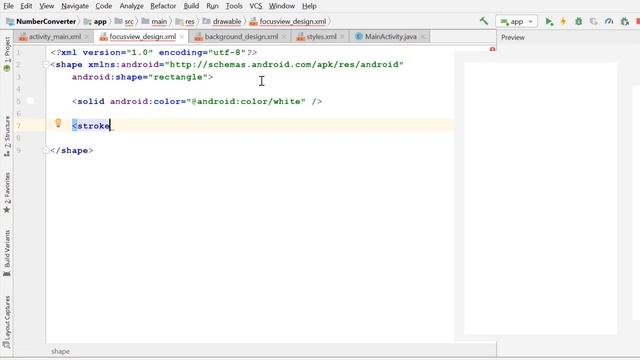The height and width of the screenshot is (360, 640).
Task: Open the Favorites tool window
Action: point(7,193)
